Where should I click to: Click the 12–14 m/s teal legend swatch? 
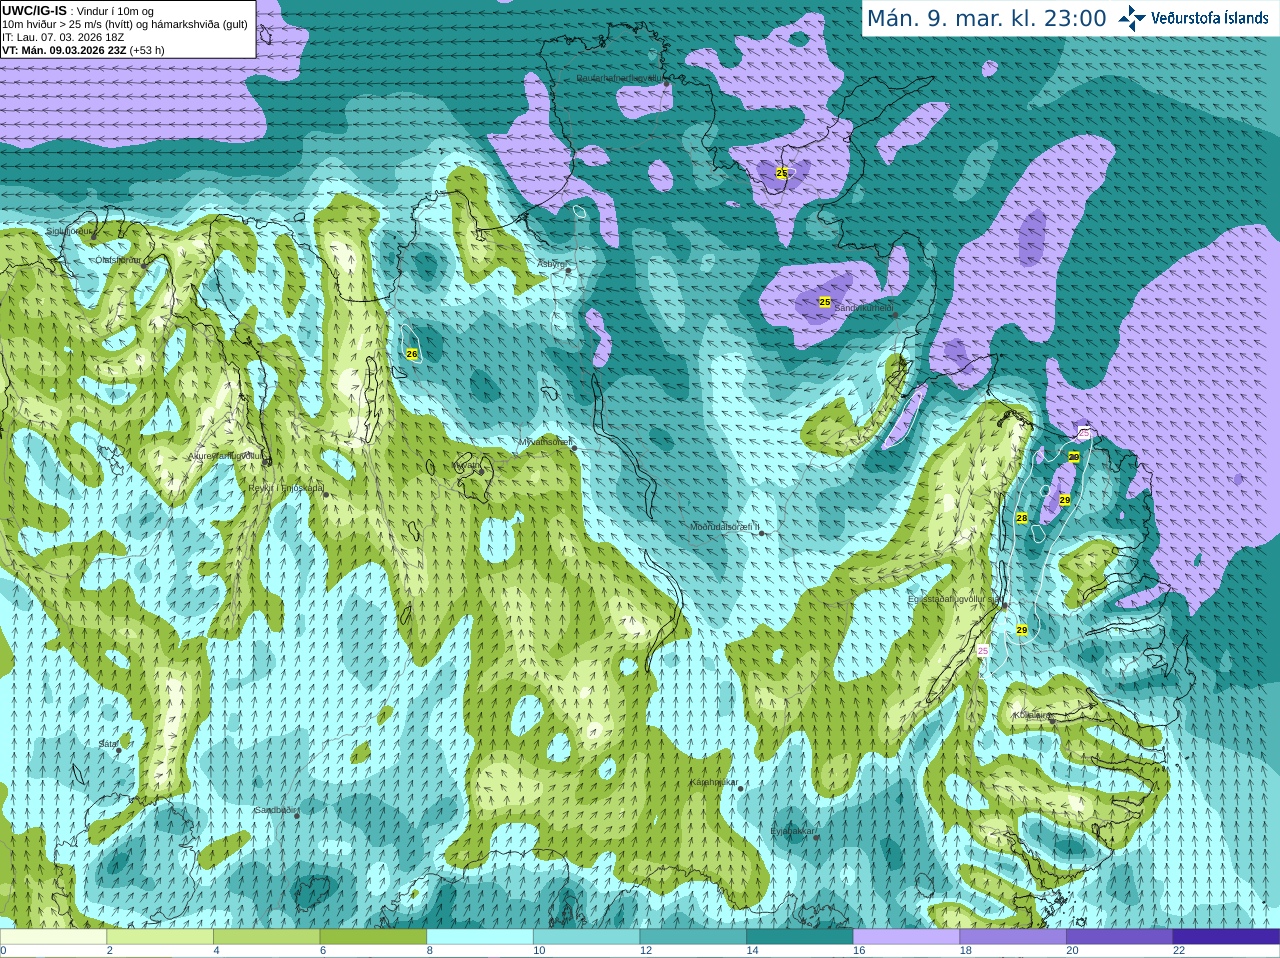[x=693, y=937]
